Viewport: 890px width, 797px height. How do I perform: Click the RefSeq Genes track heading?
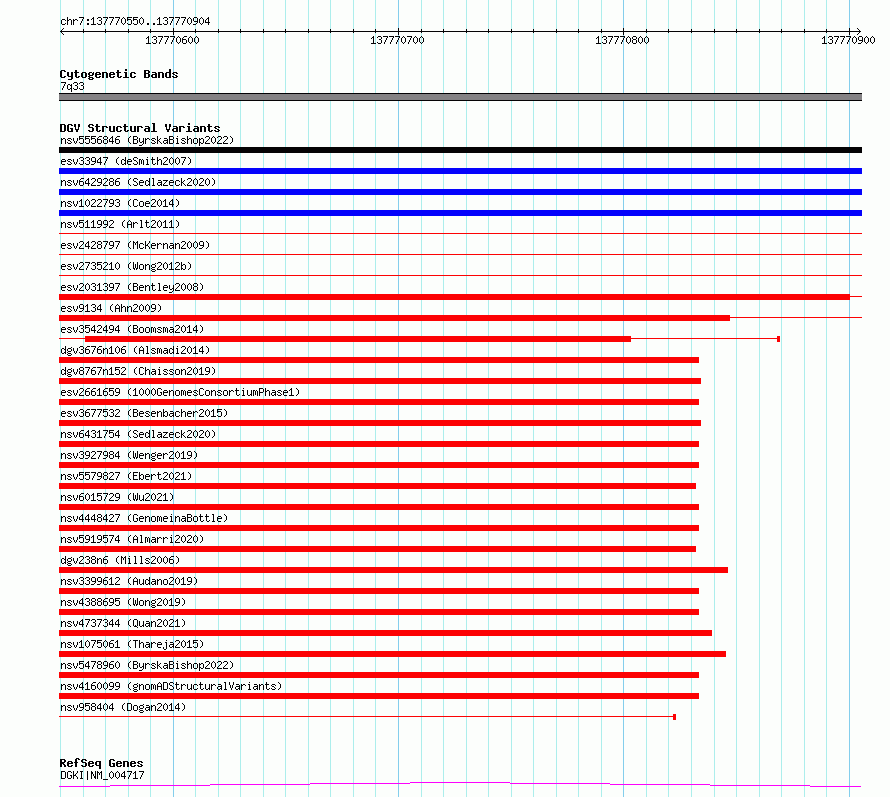pos(101,764)
